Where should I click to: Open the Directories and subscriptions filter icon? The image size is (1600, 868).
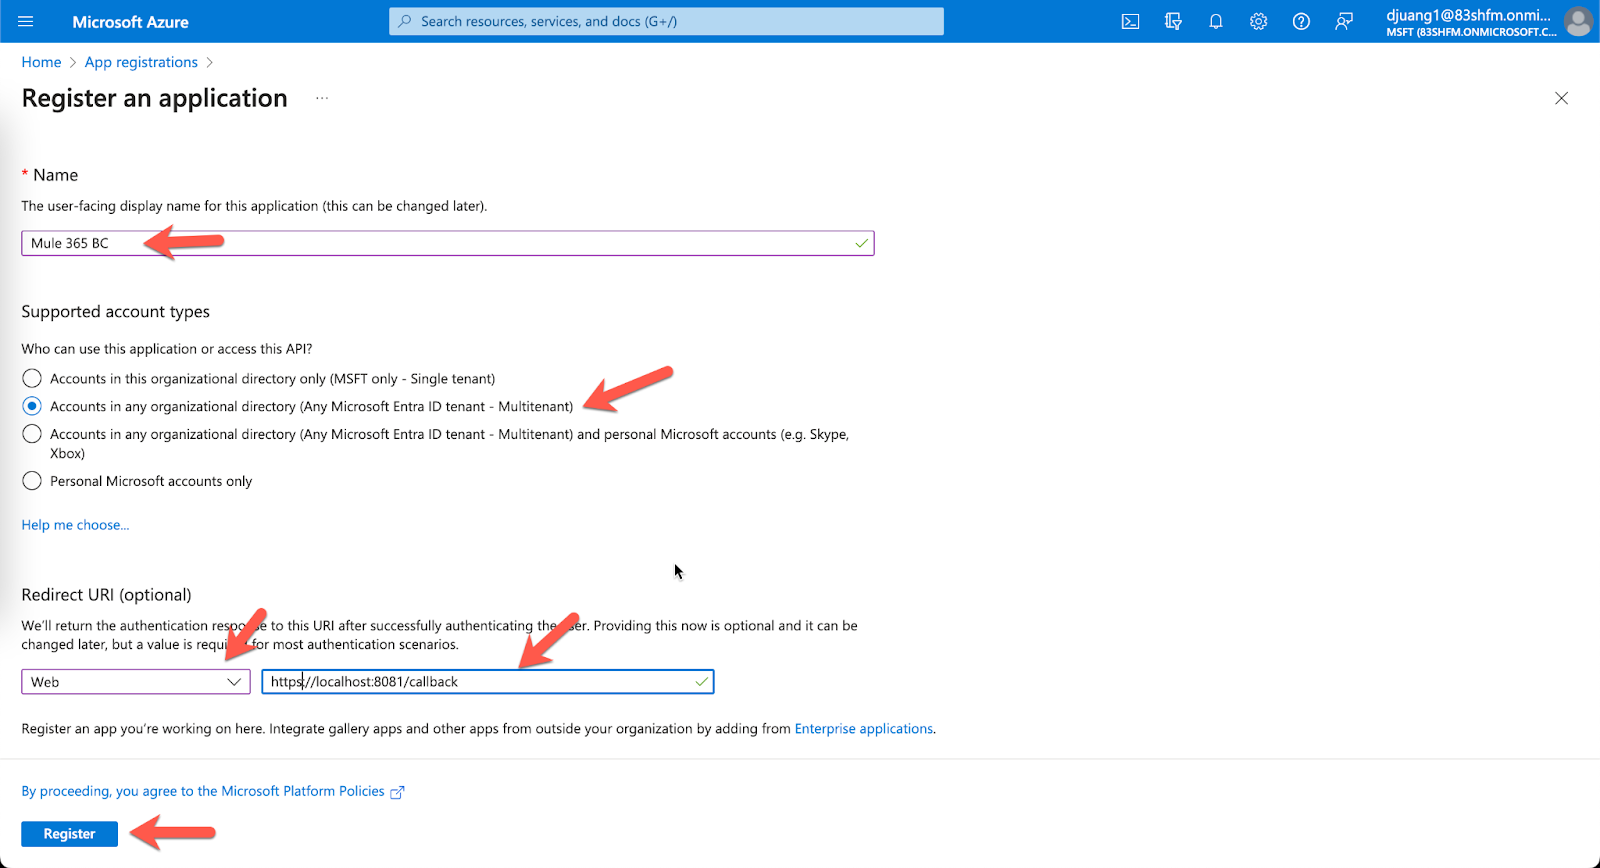[1173, 21]
